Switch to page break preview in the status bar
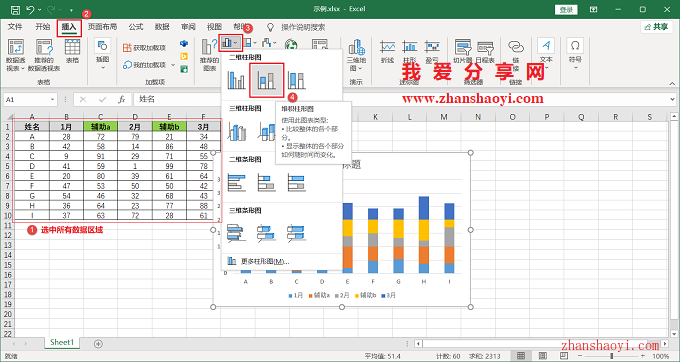This screenshot has height=362, width=680. (x=564, y=356)
